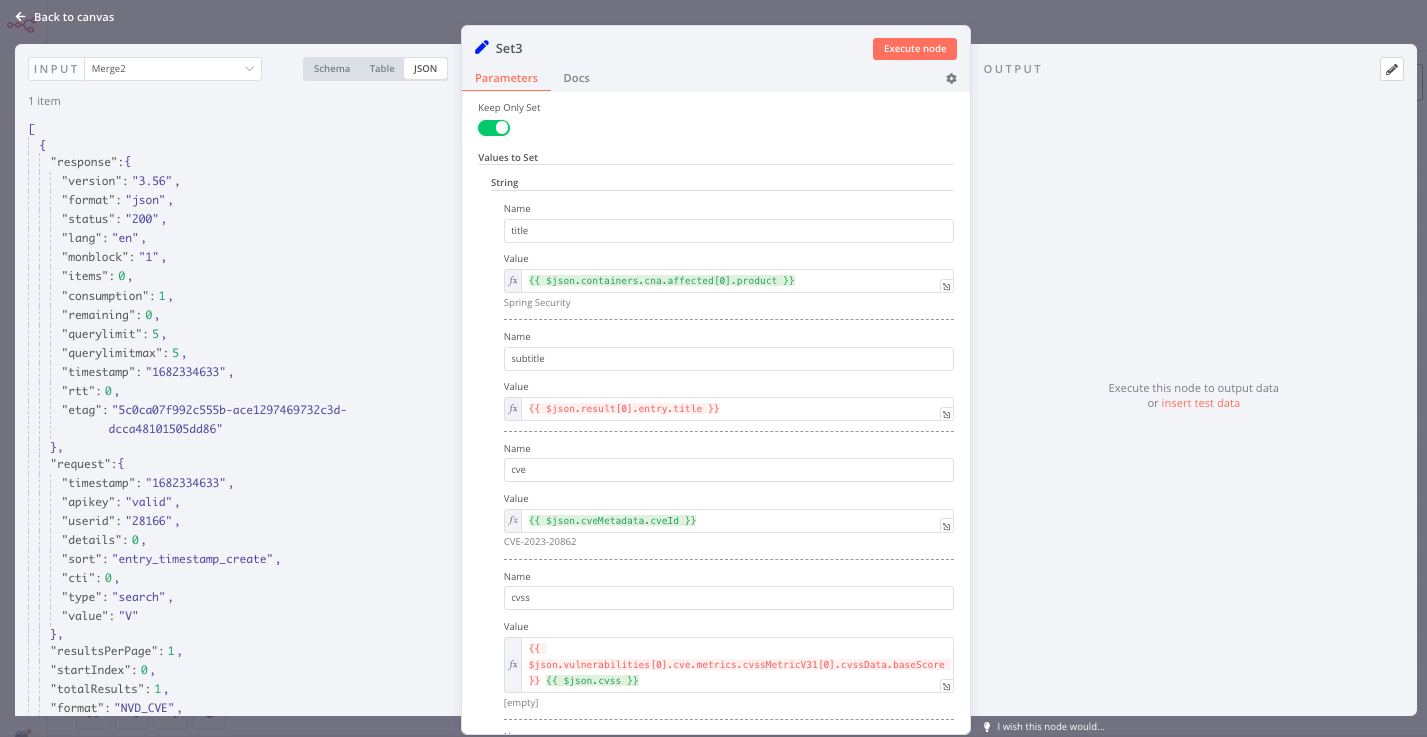Click the "lang": "en" line

tap(104, 238)
